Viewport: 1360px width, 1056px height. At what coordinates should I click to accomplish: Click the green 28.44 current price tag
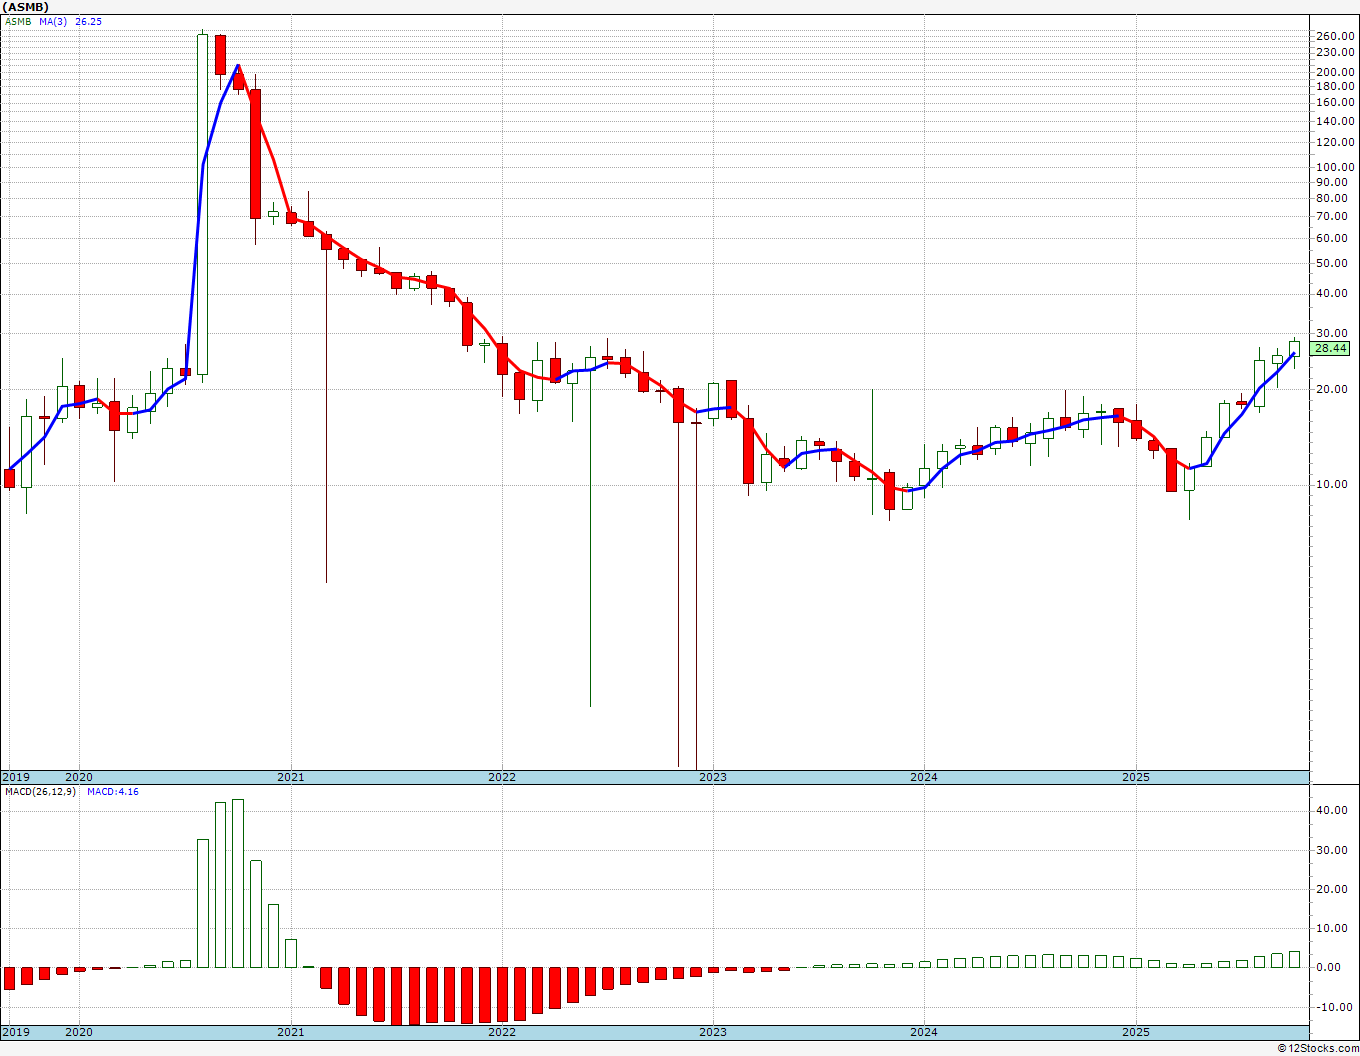coord(1331,348)
